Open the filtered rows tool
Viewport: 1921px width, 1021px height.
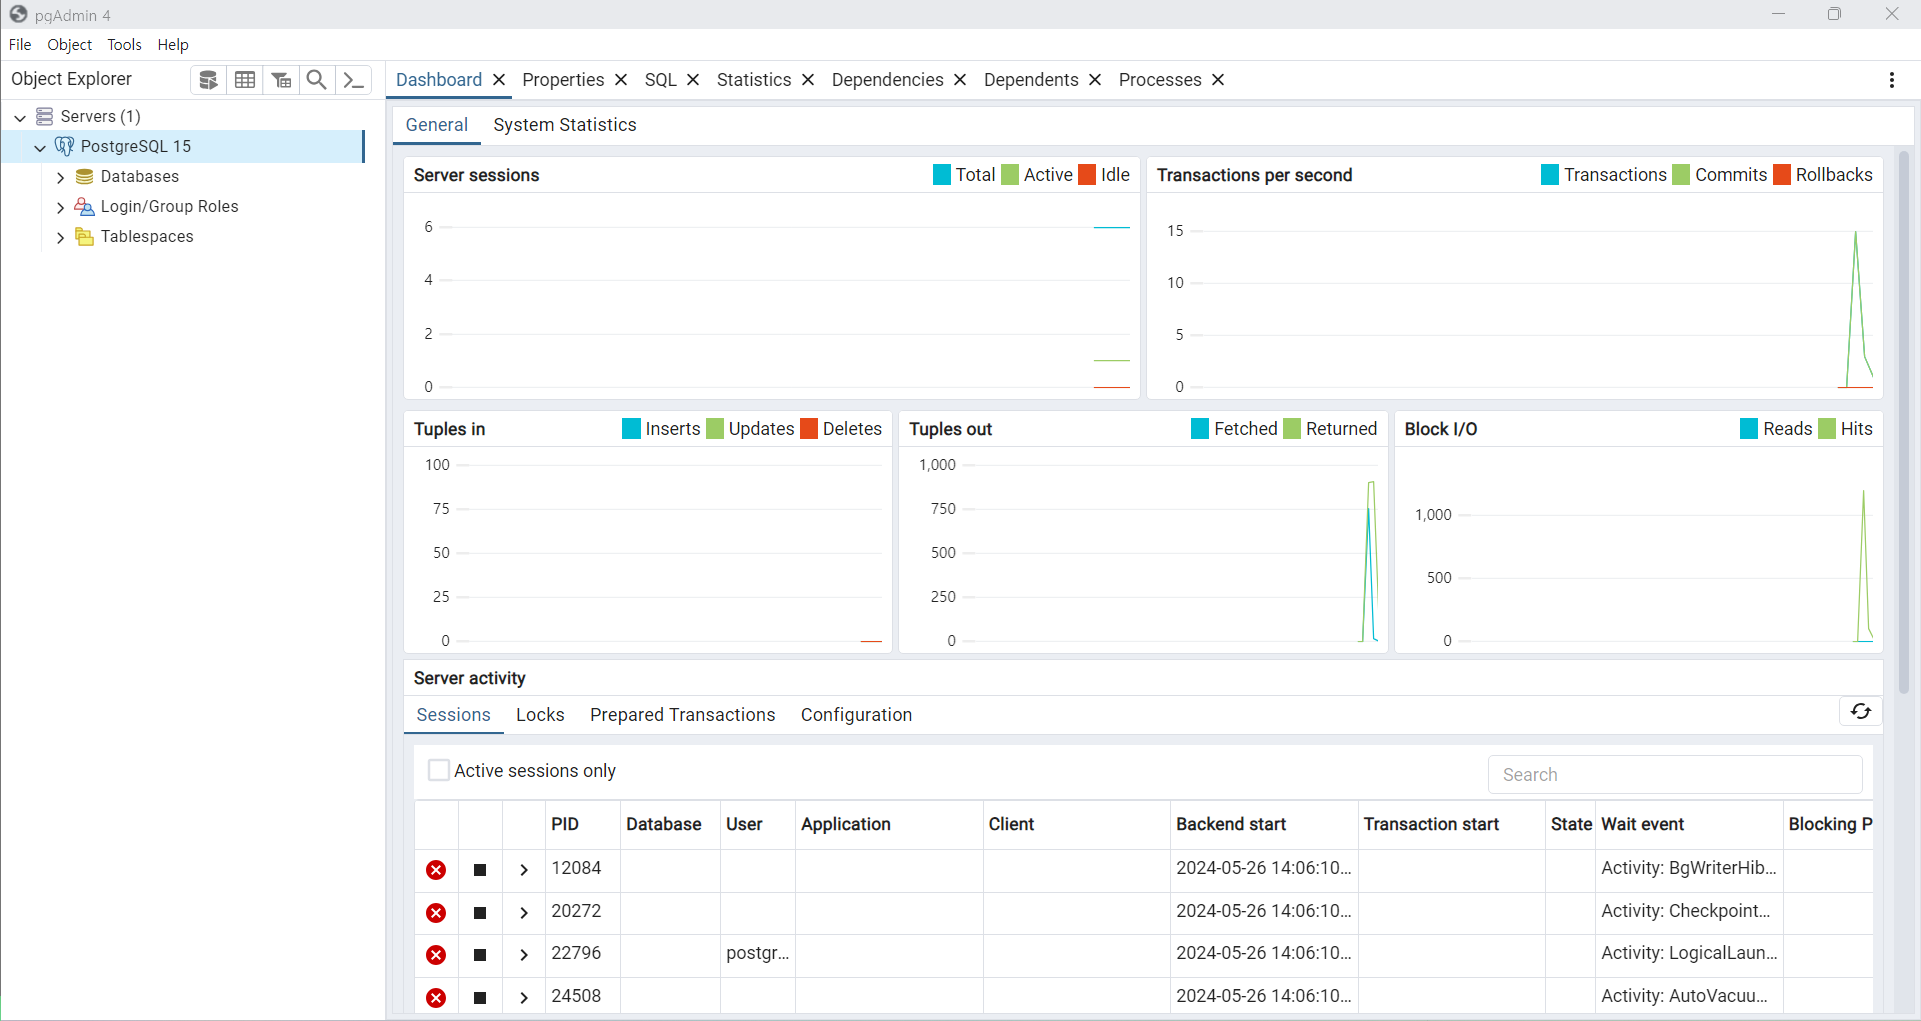pyautogui.click(x=281, y=79)
